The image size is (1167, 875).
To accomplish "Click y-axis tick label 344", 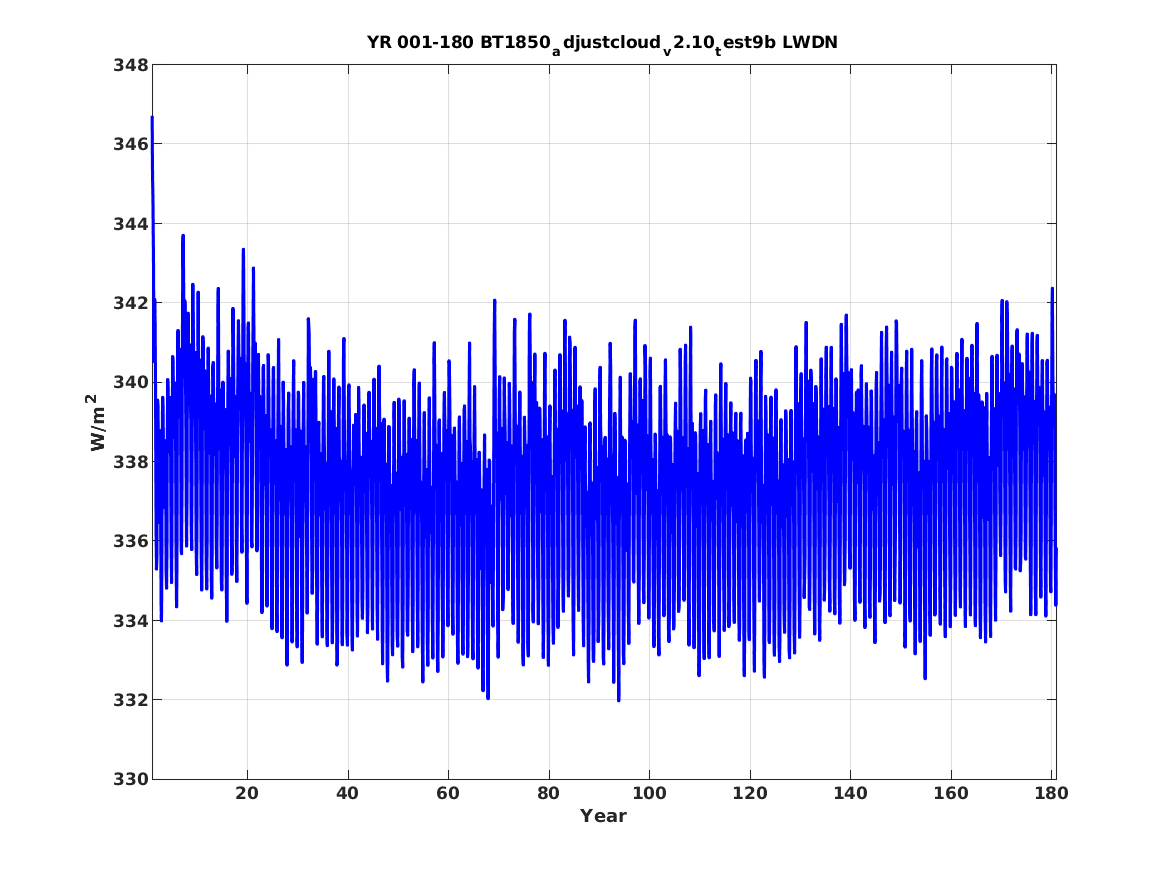I will point(130,224).
